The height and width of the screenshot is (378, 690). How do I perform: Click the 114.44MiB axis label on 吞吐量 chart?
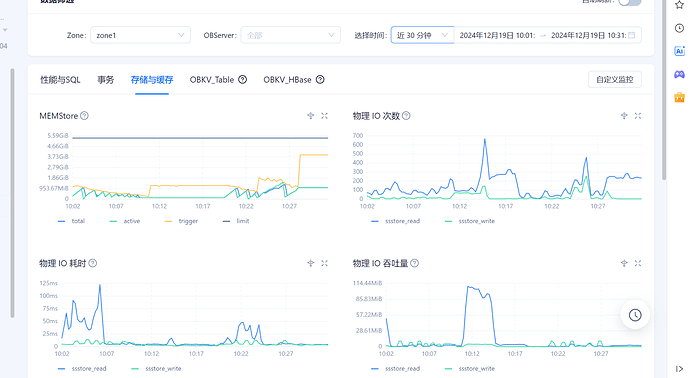point(367,283)
